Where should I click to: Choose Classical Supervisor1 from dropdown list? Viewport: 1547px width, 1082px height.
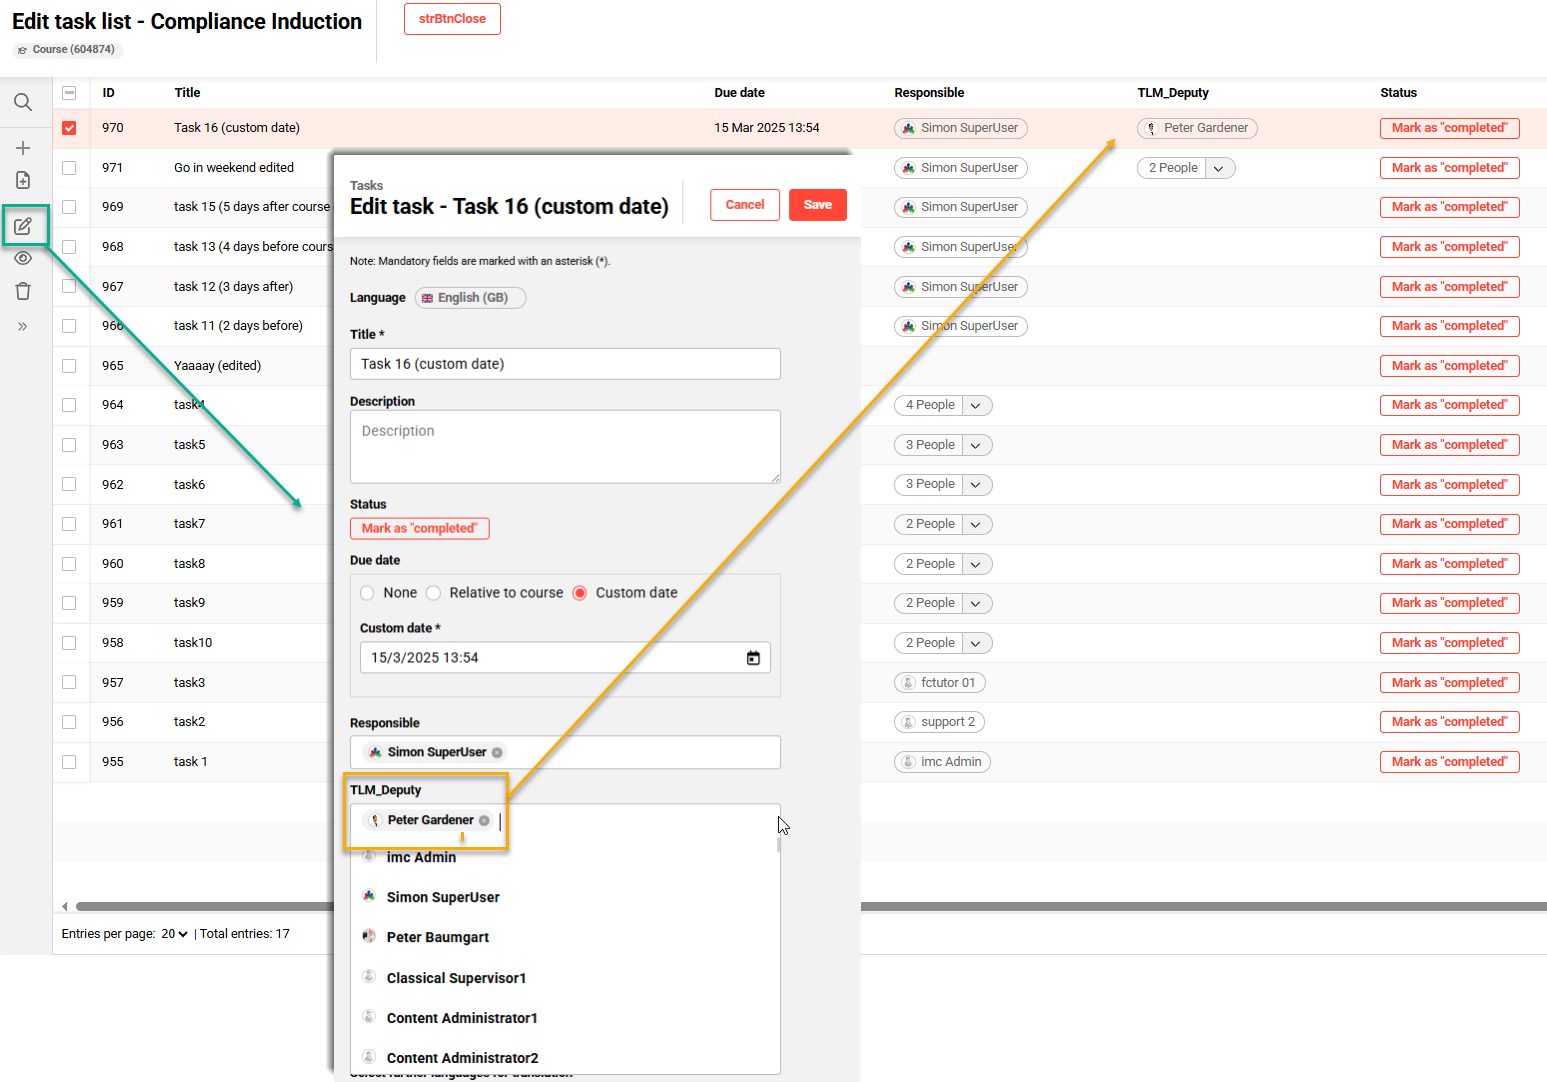click(x=456, y=978)
